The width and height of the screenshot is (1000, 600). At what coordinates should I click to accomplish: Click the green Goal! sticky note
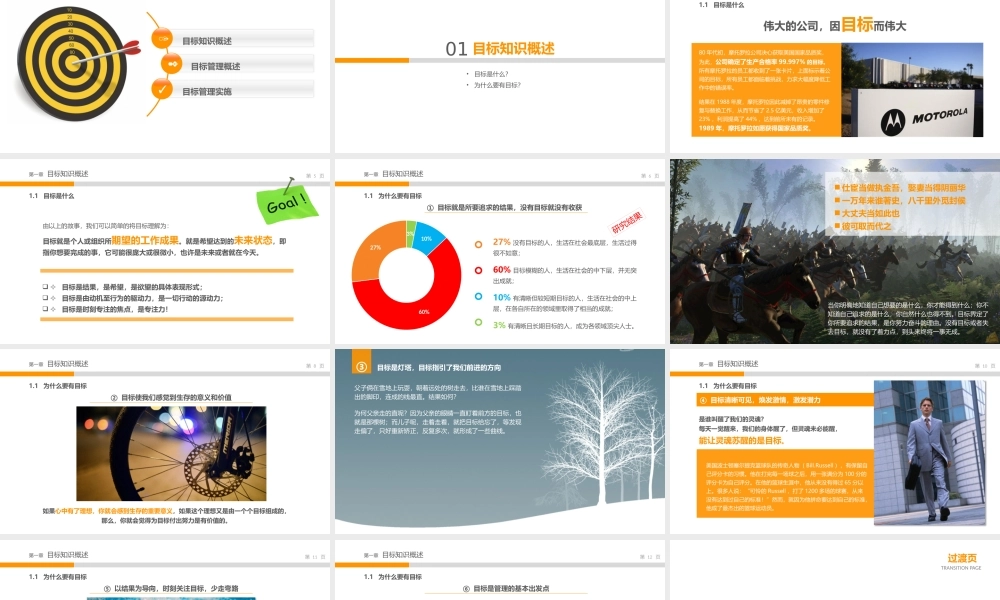[x=286, y=204]
